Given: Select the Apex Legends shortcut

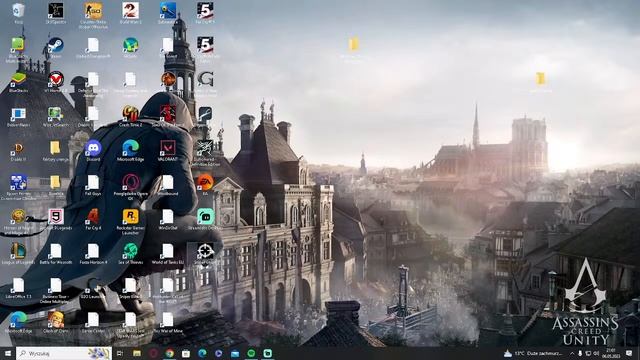Looking at the screenshot, I should coord(56,219).
